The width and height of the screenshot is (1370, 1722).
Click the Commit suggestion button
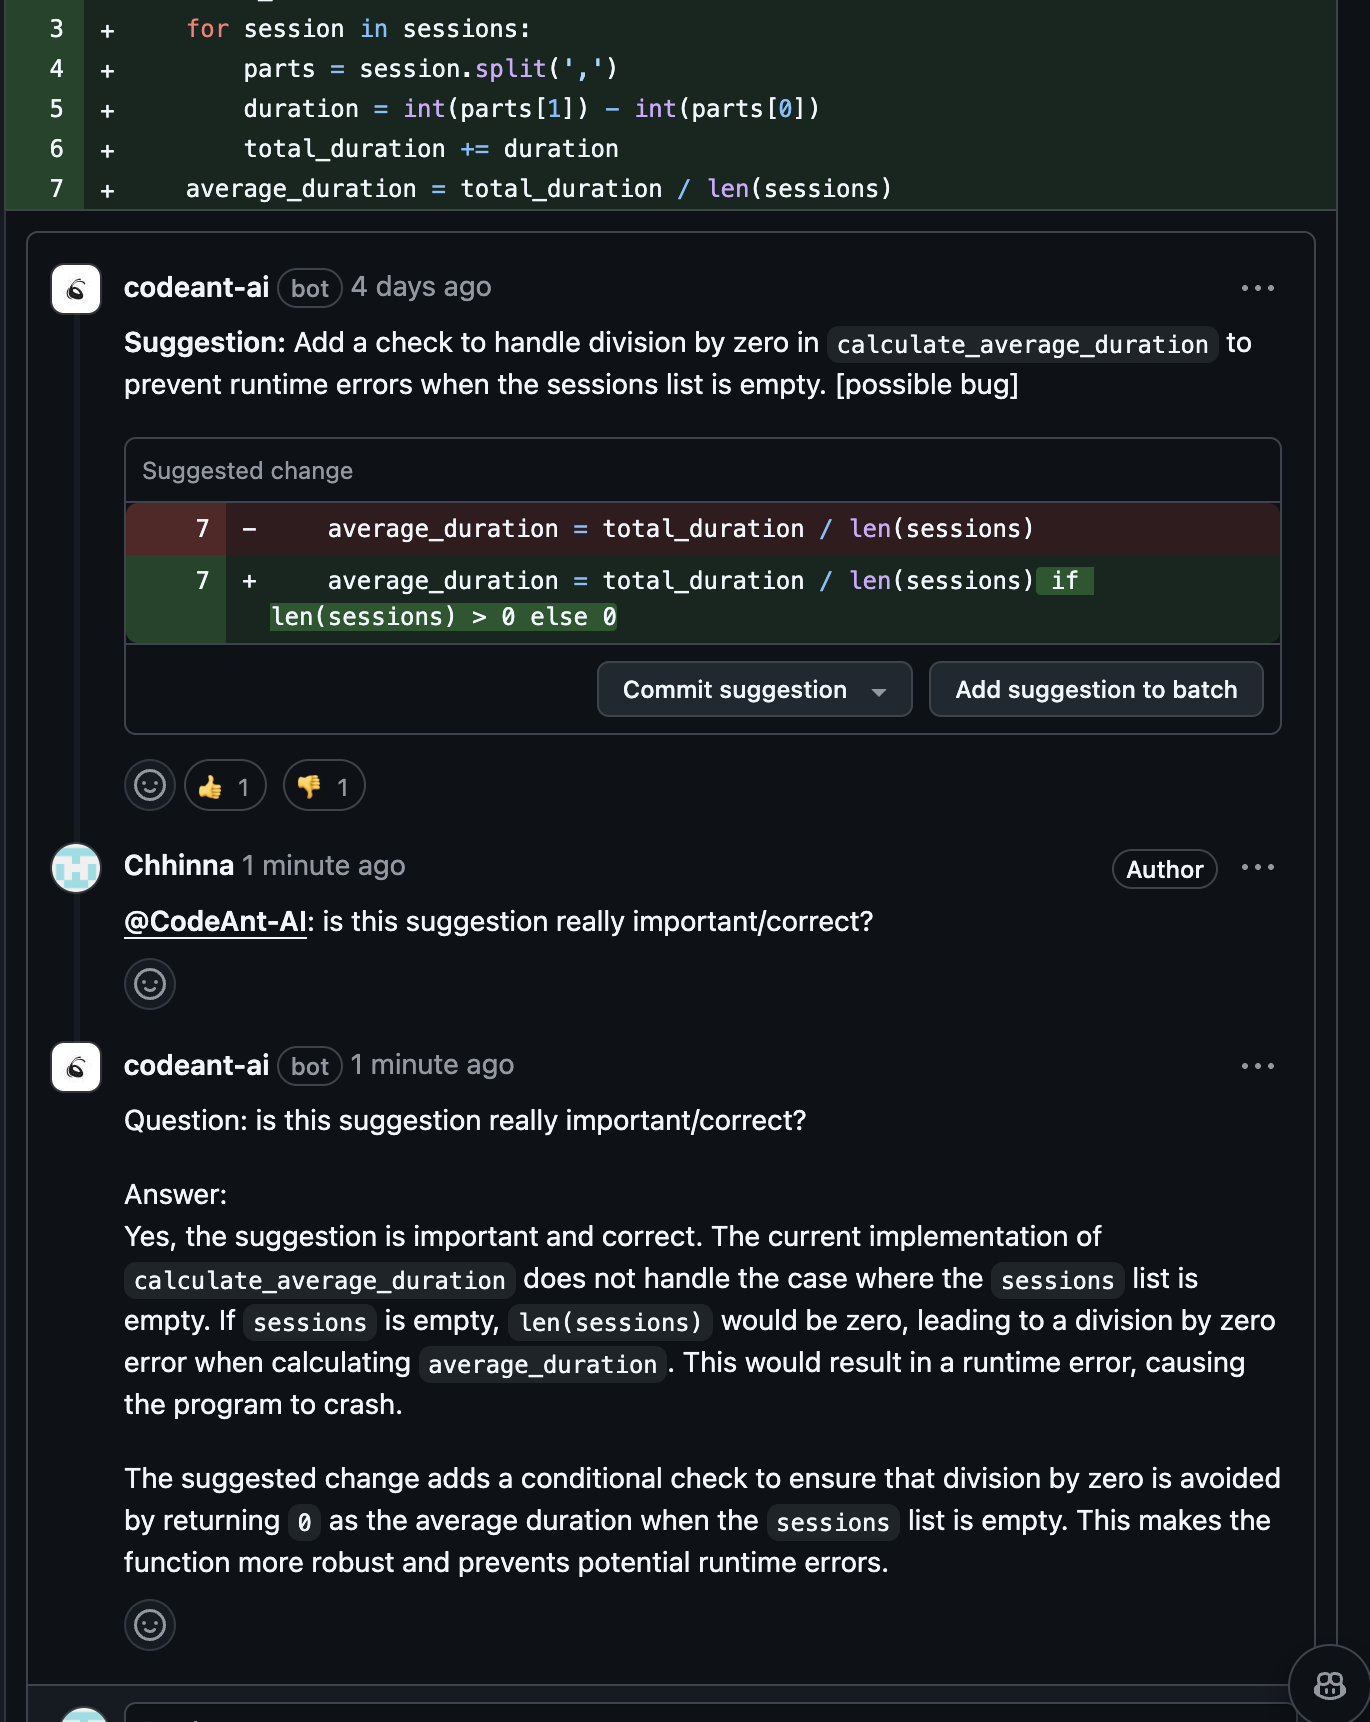pos(735,689)
